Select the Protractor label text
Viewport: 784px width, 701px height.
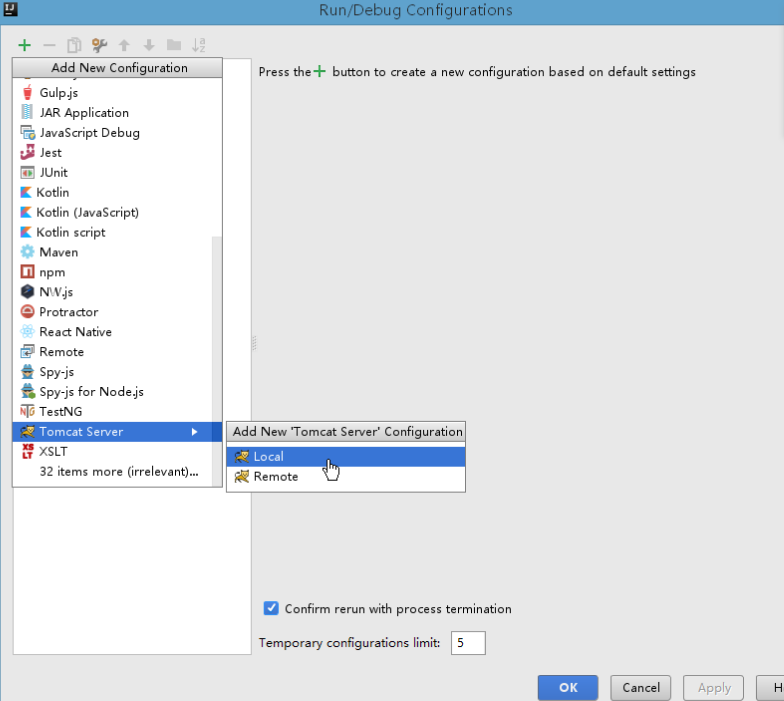pyautogui.click(x=68, y=312)
